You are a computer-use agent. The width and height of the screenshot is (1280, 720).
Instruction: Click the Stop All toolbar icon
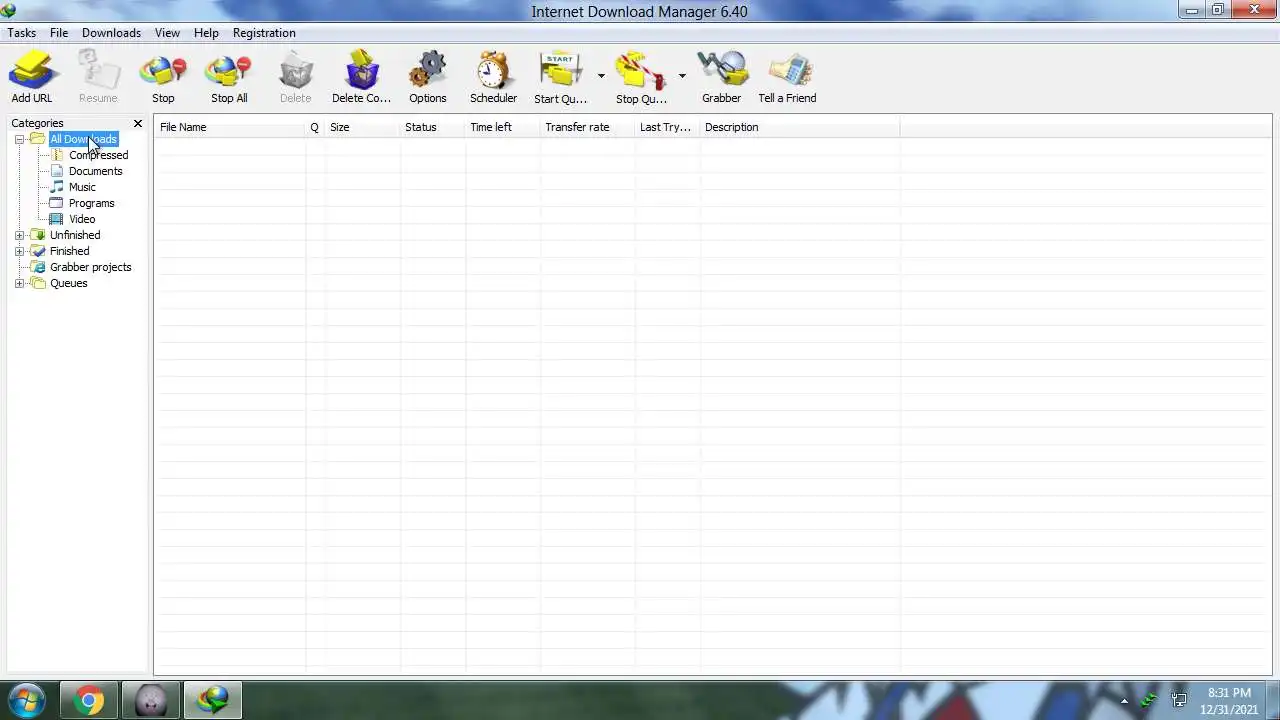coord(229,72)
